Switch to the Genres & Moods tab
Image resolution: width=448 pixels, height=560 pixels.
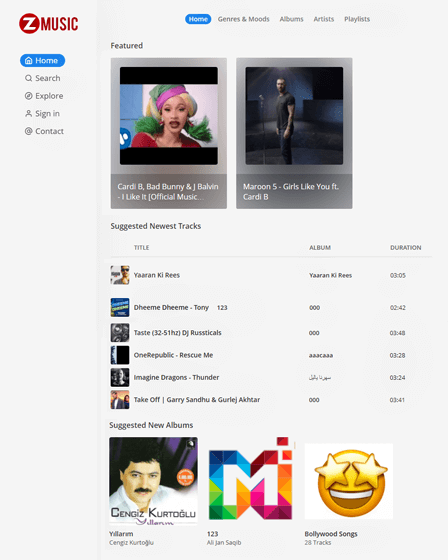(244, 19)
